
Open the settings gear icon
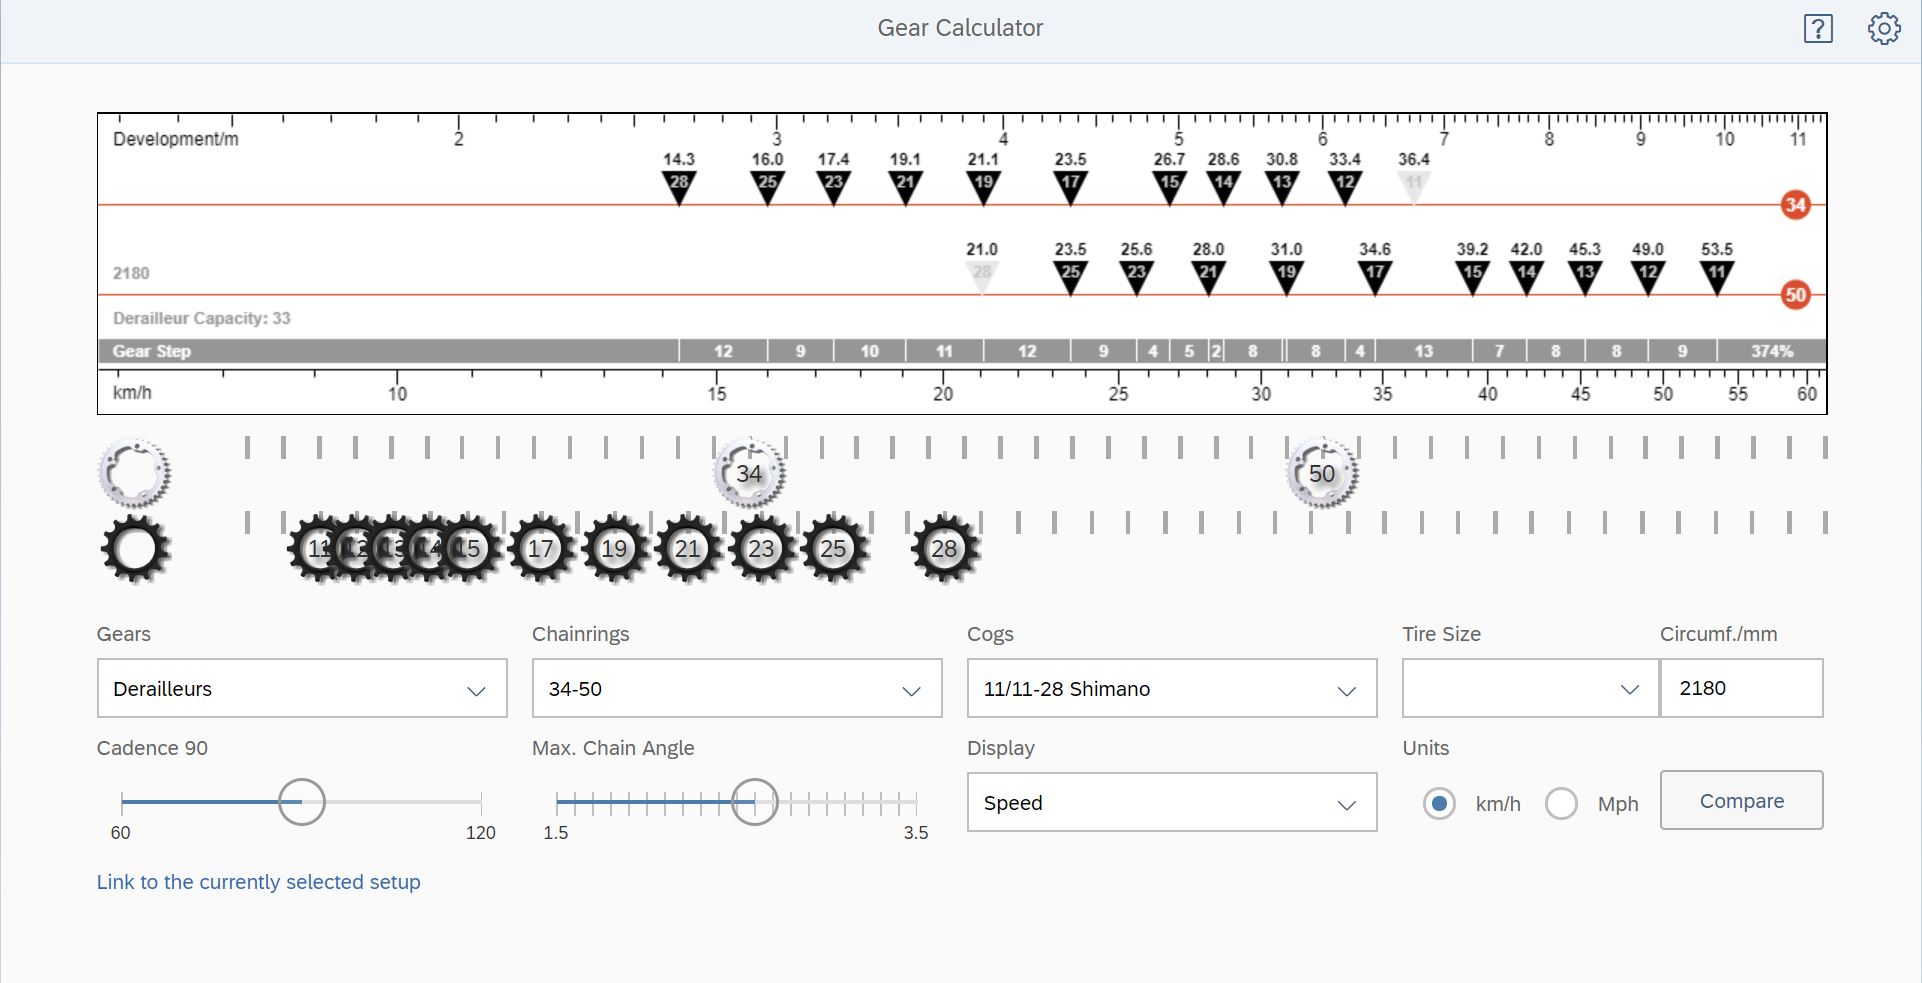pyautogui.click(x=1884, y=29)
